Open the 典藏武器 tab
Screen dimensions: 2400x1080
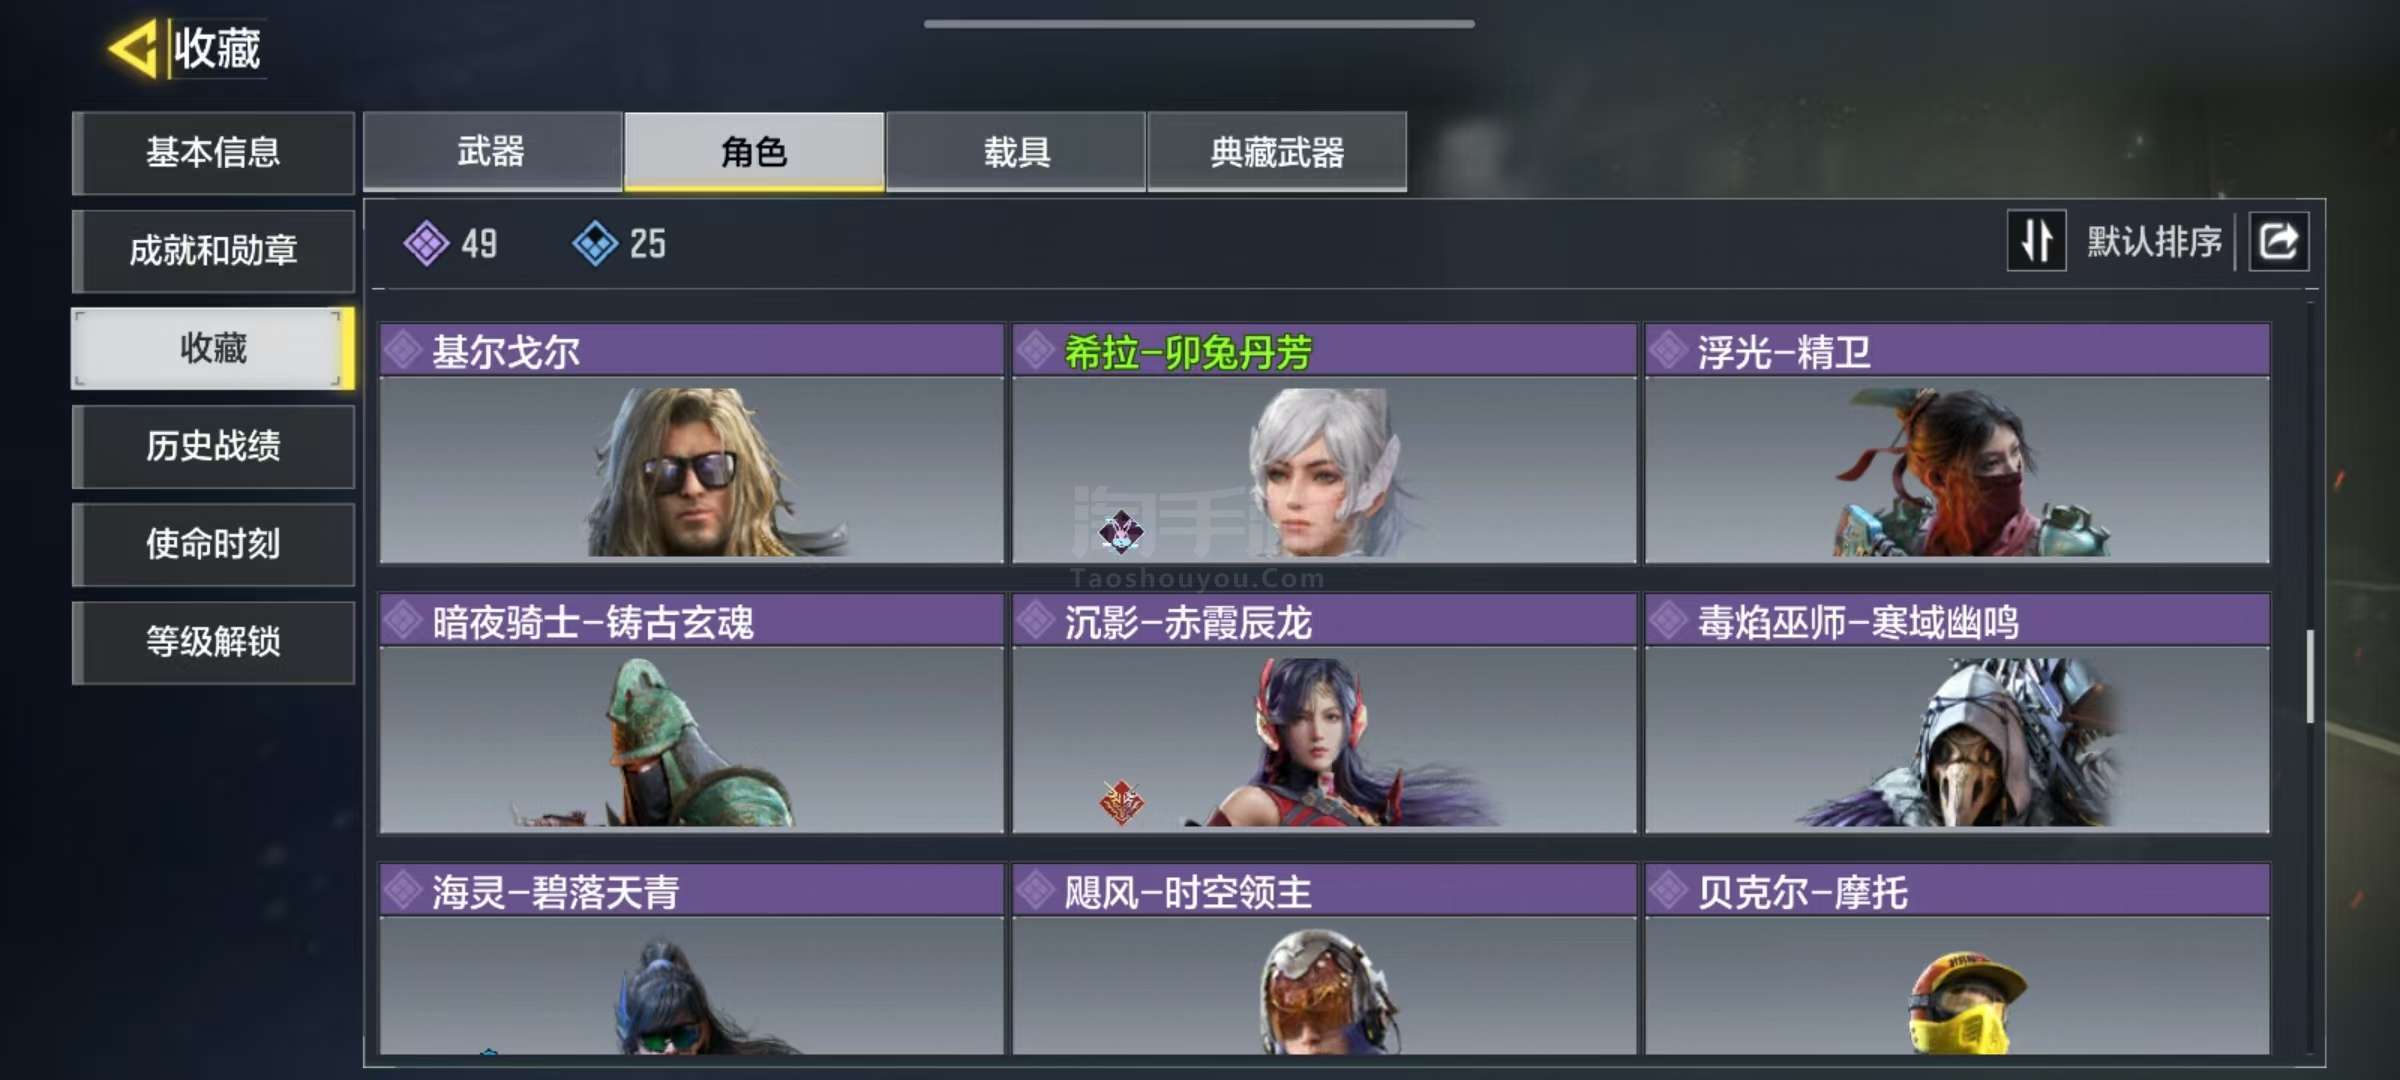click(x=1277, y=151)
